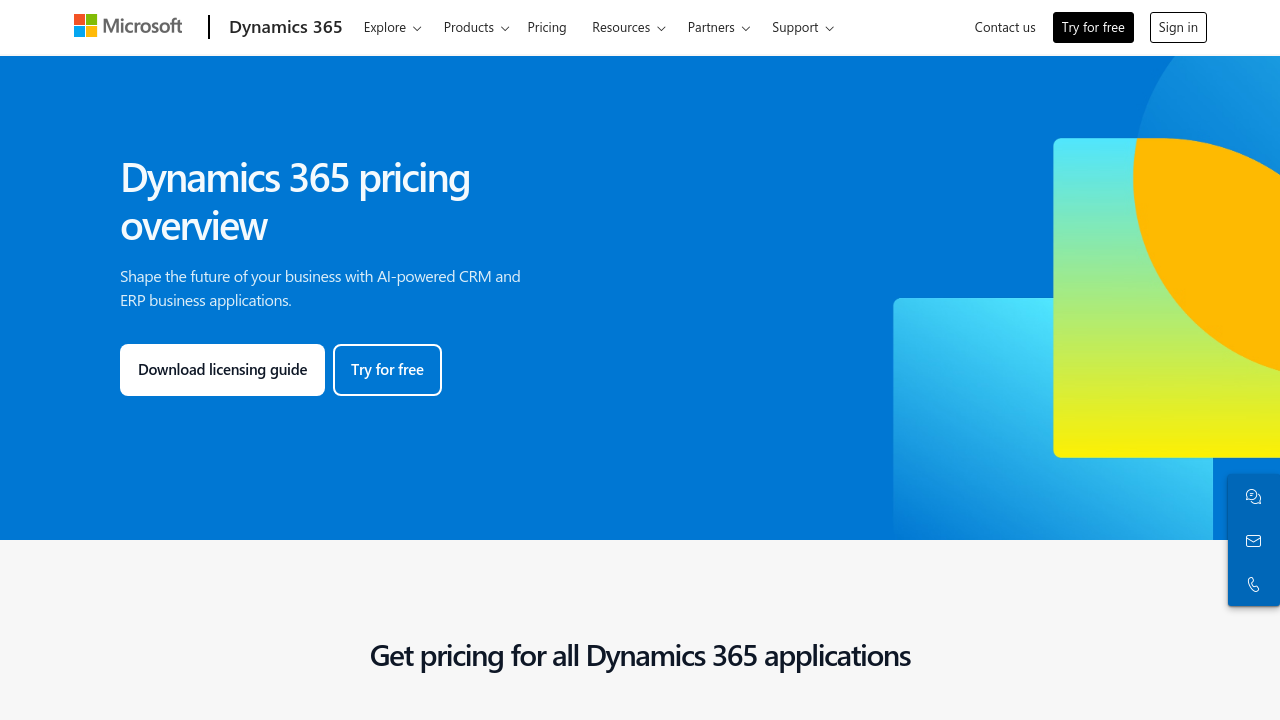Open the Products dropdown
The height and width of the screenshot is (720, 1280).
click(476, 28)
